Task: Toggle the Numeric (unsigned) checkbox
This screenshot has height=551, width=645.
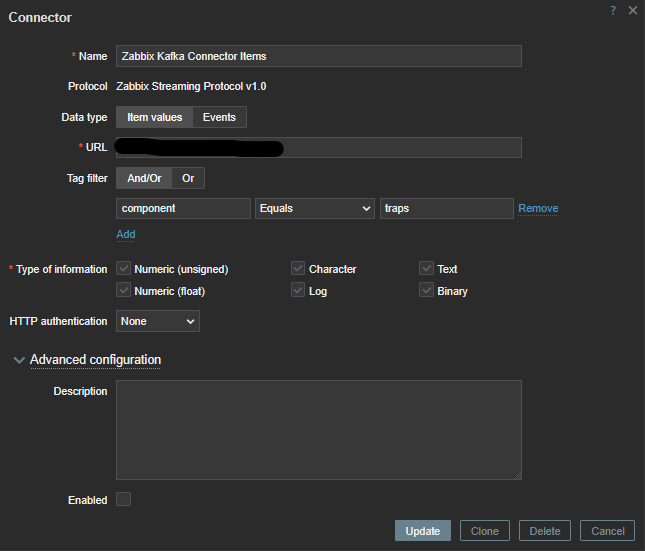Action: click(x=124, y=269)
